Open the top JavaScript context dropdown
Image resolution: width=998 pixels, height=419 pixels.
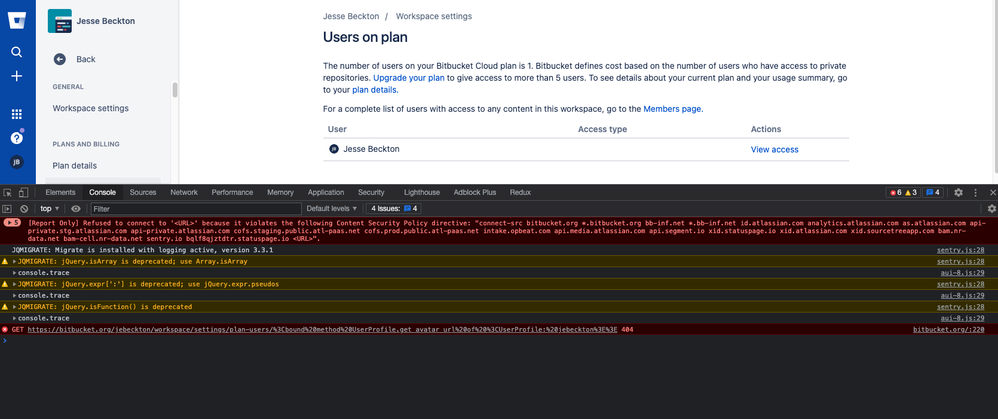tap(50, 208)
